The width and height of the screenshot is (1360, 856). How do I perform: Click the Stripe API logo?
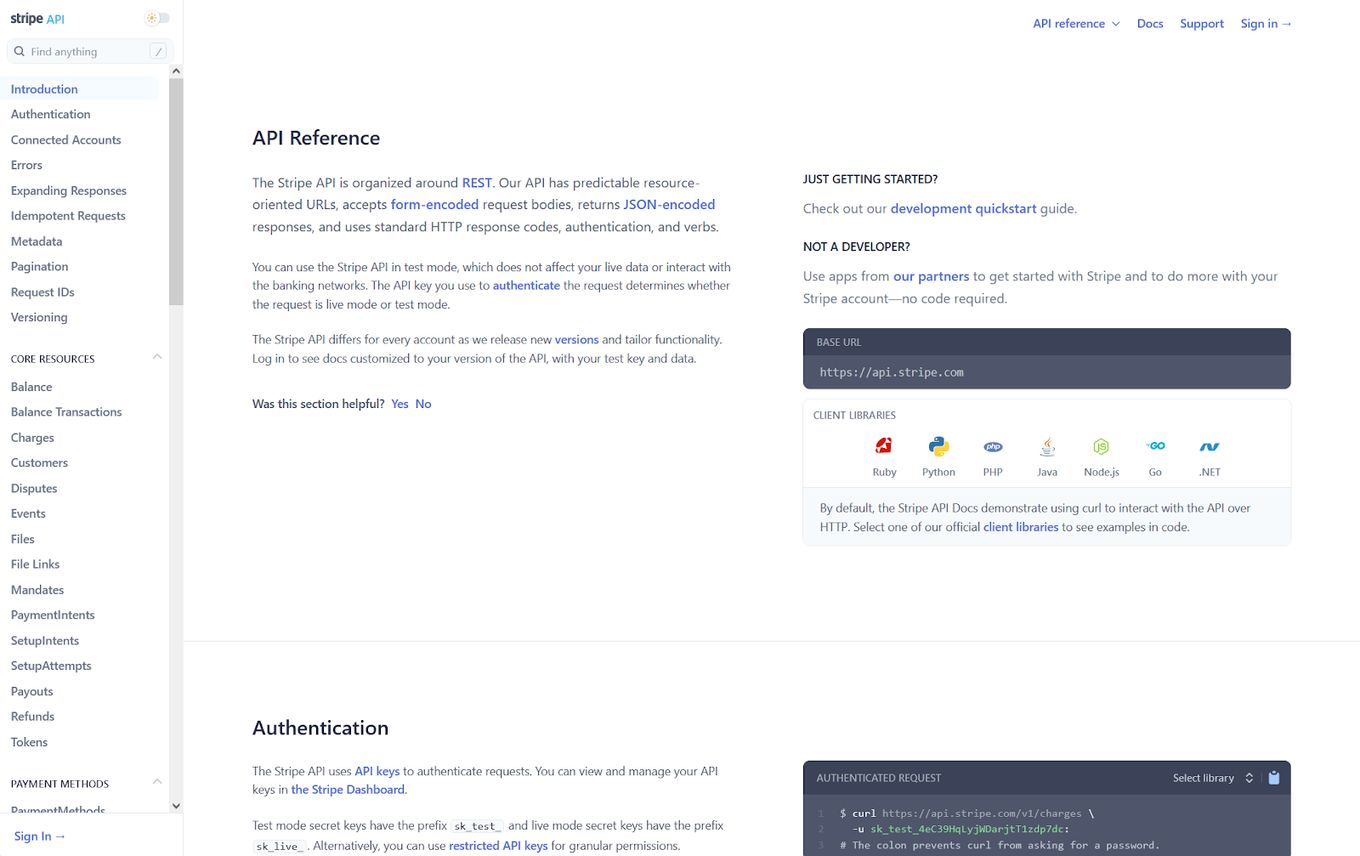(37, 19)
